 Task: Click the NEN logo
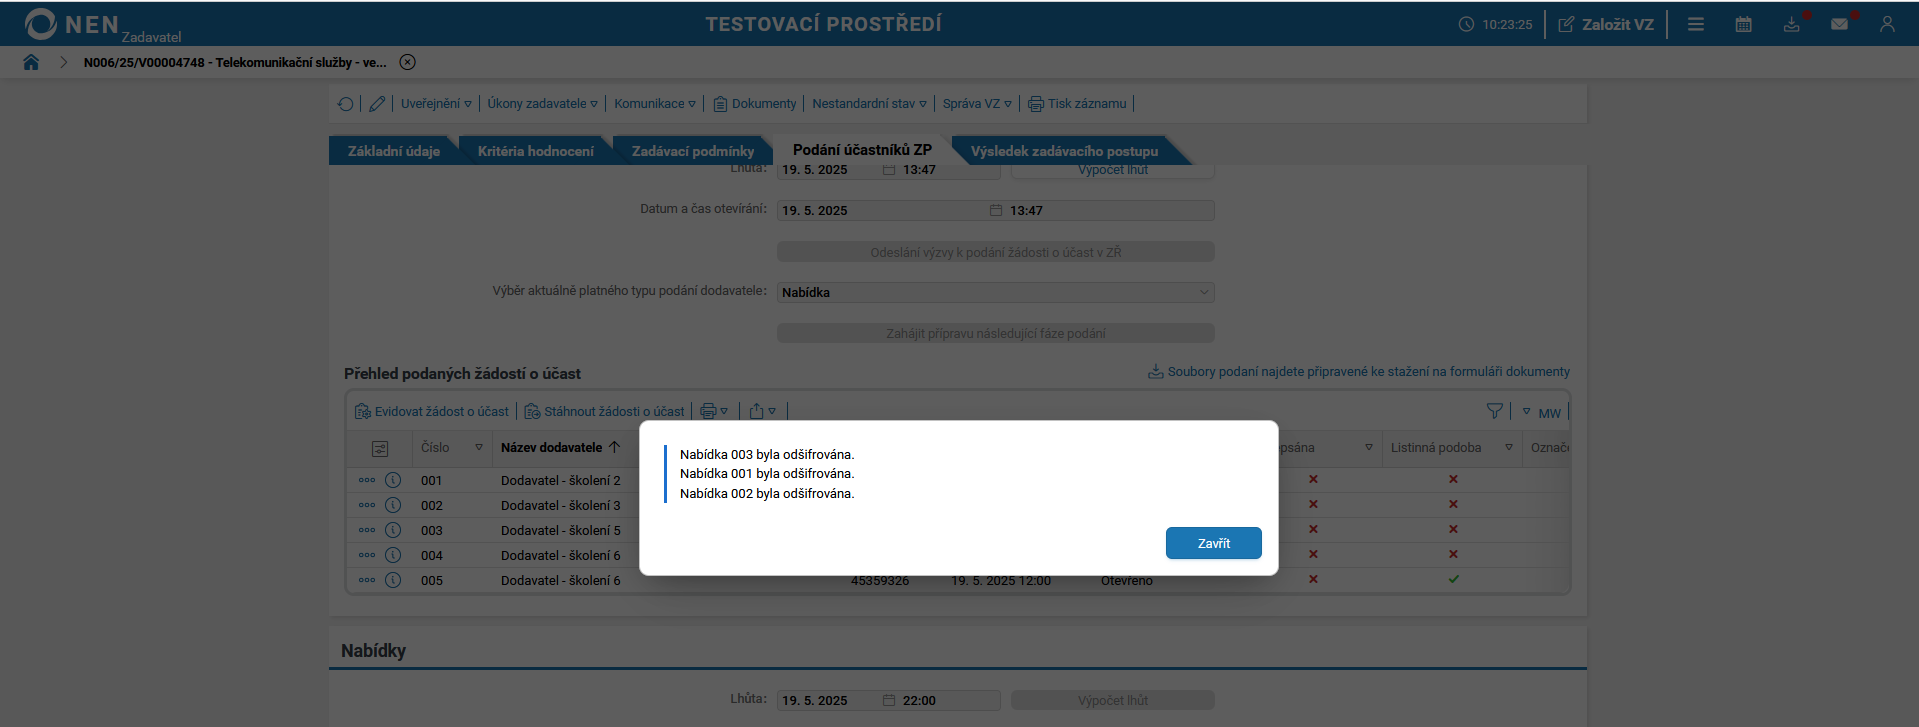point(102,25)
